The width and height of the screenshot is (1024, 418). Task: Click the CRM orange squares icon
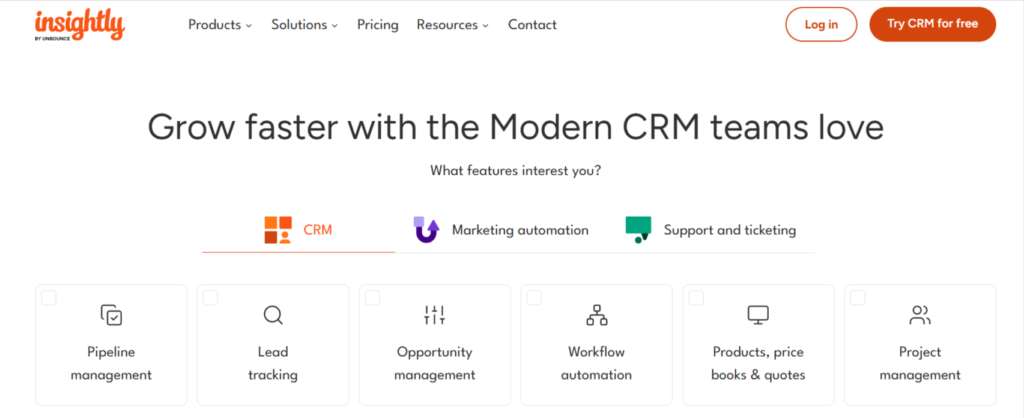coord(278,230)
